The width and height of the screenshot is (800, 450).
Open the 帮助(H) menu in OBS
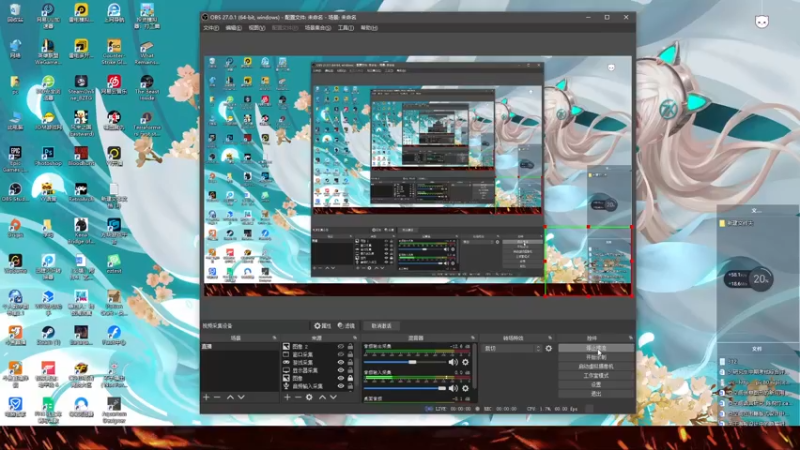tap(369, 28)
